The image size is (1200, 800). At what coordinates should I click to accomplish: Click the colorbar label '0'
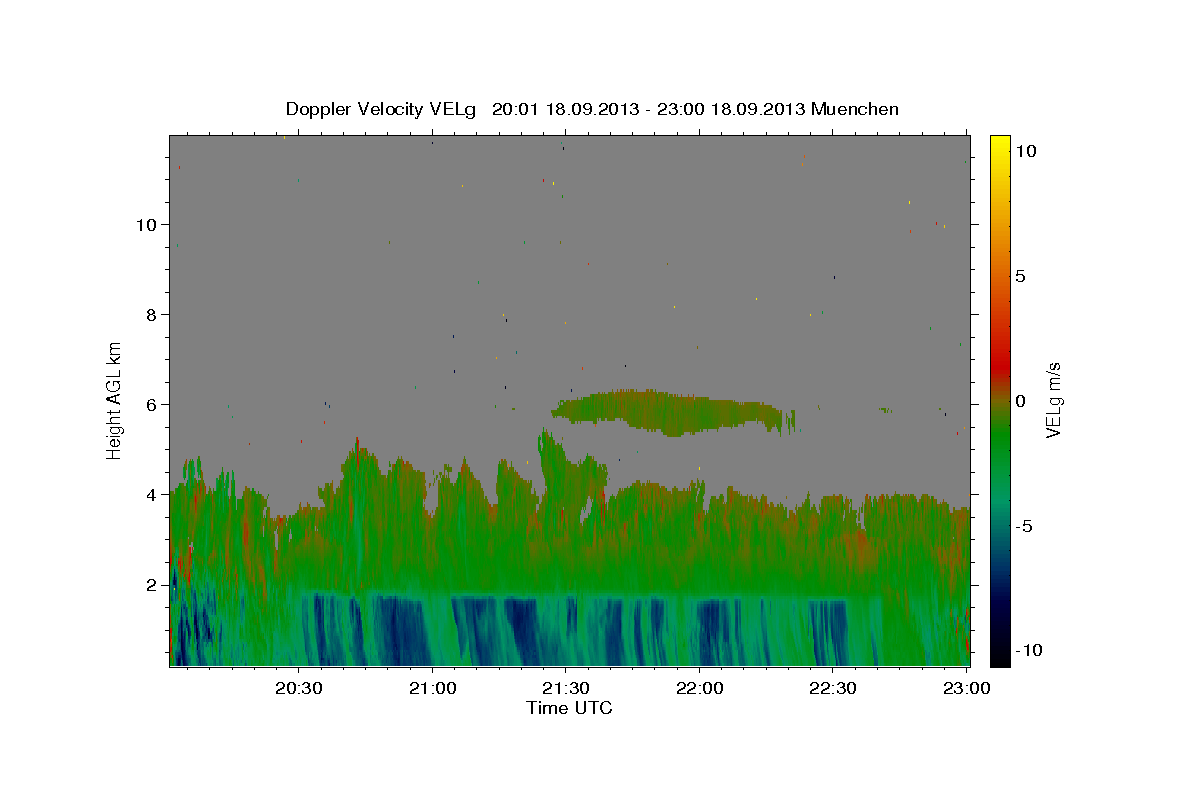(1020, 401)
